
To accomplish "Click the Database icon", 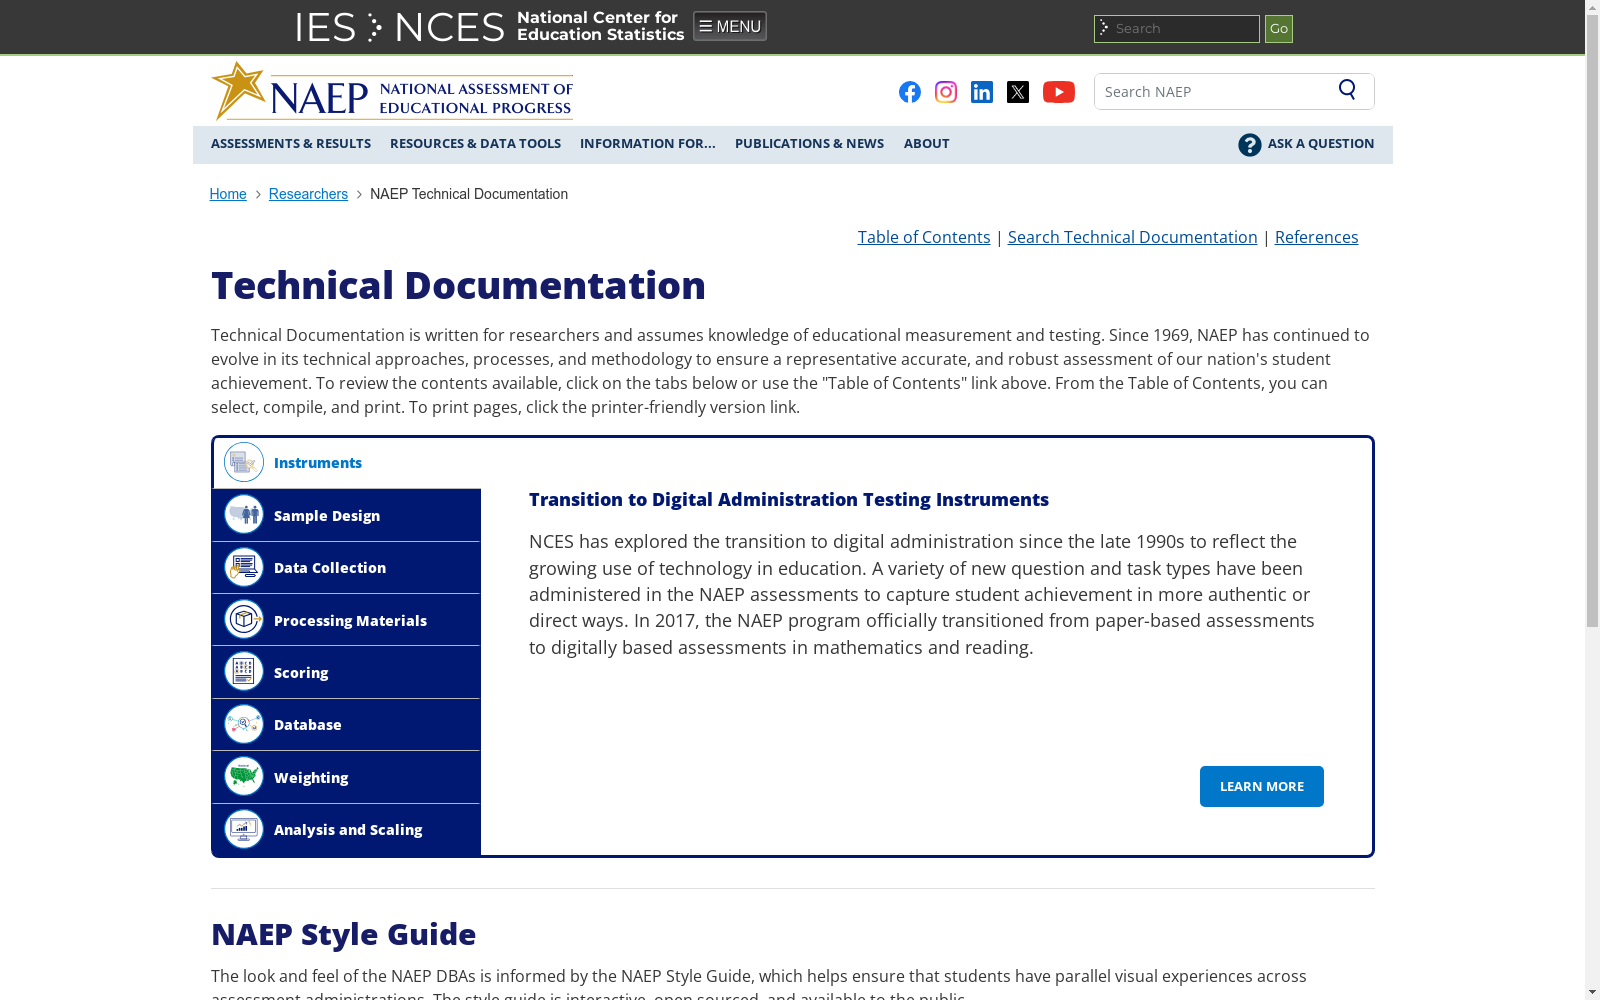I will tap(244, 724).
